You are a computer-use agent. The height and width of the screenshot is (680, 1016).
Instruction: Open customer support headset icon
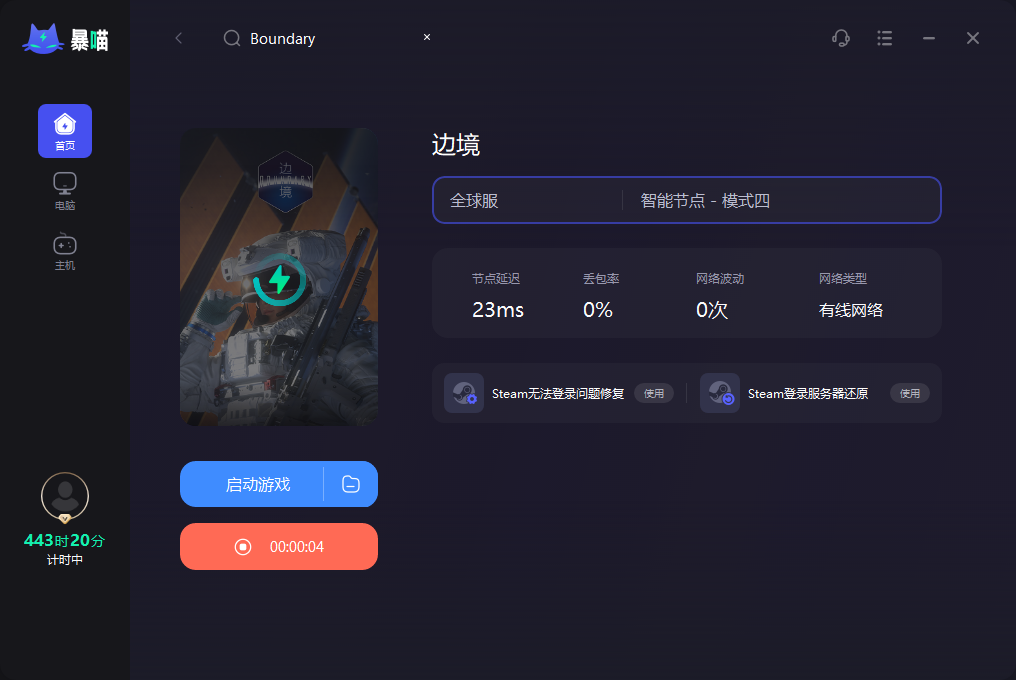point(841,38)
